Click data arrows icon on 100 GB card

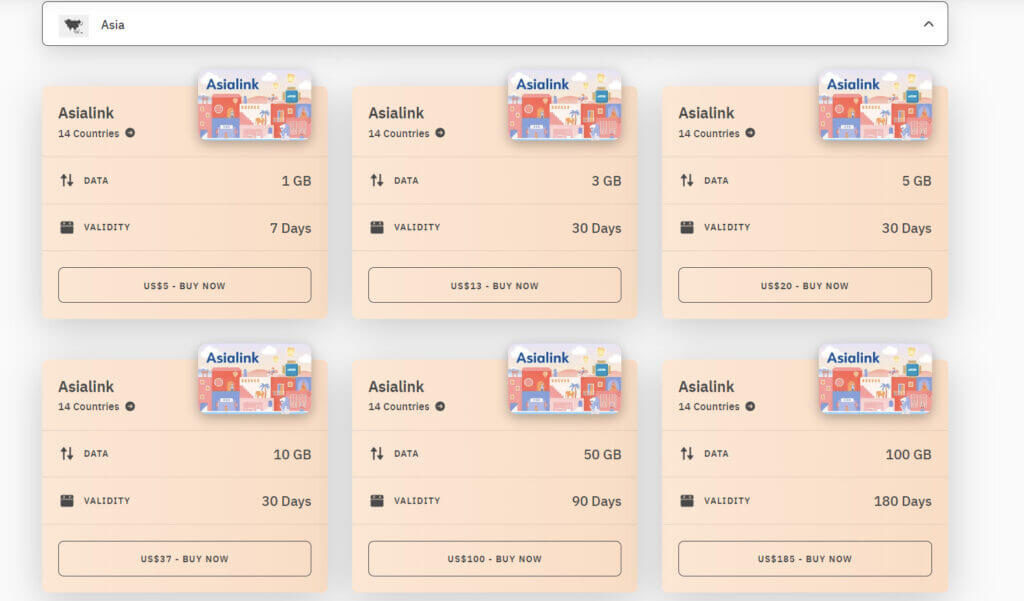point(687,453)
